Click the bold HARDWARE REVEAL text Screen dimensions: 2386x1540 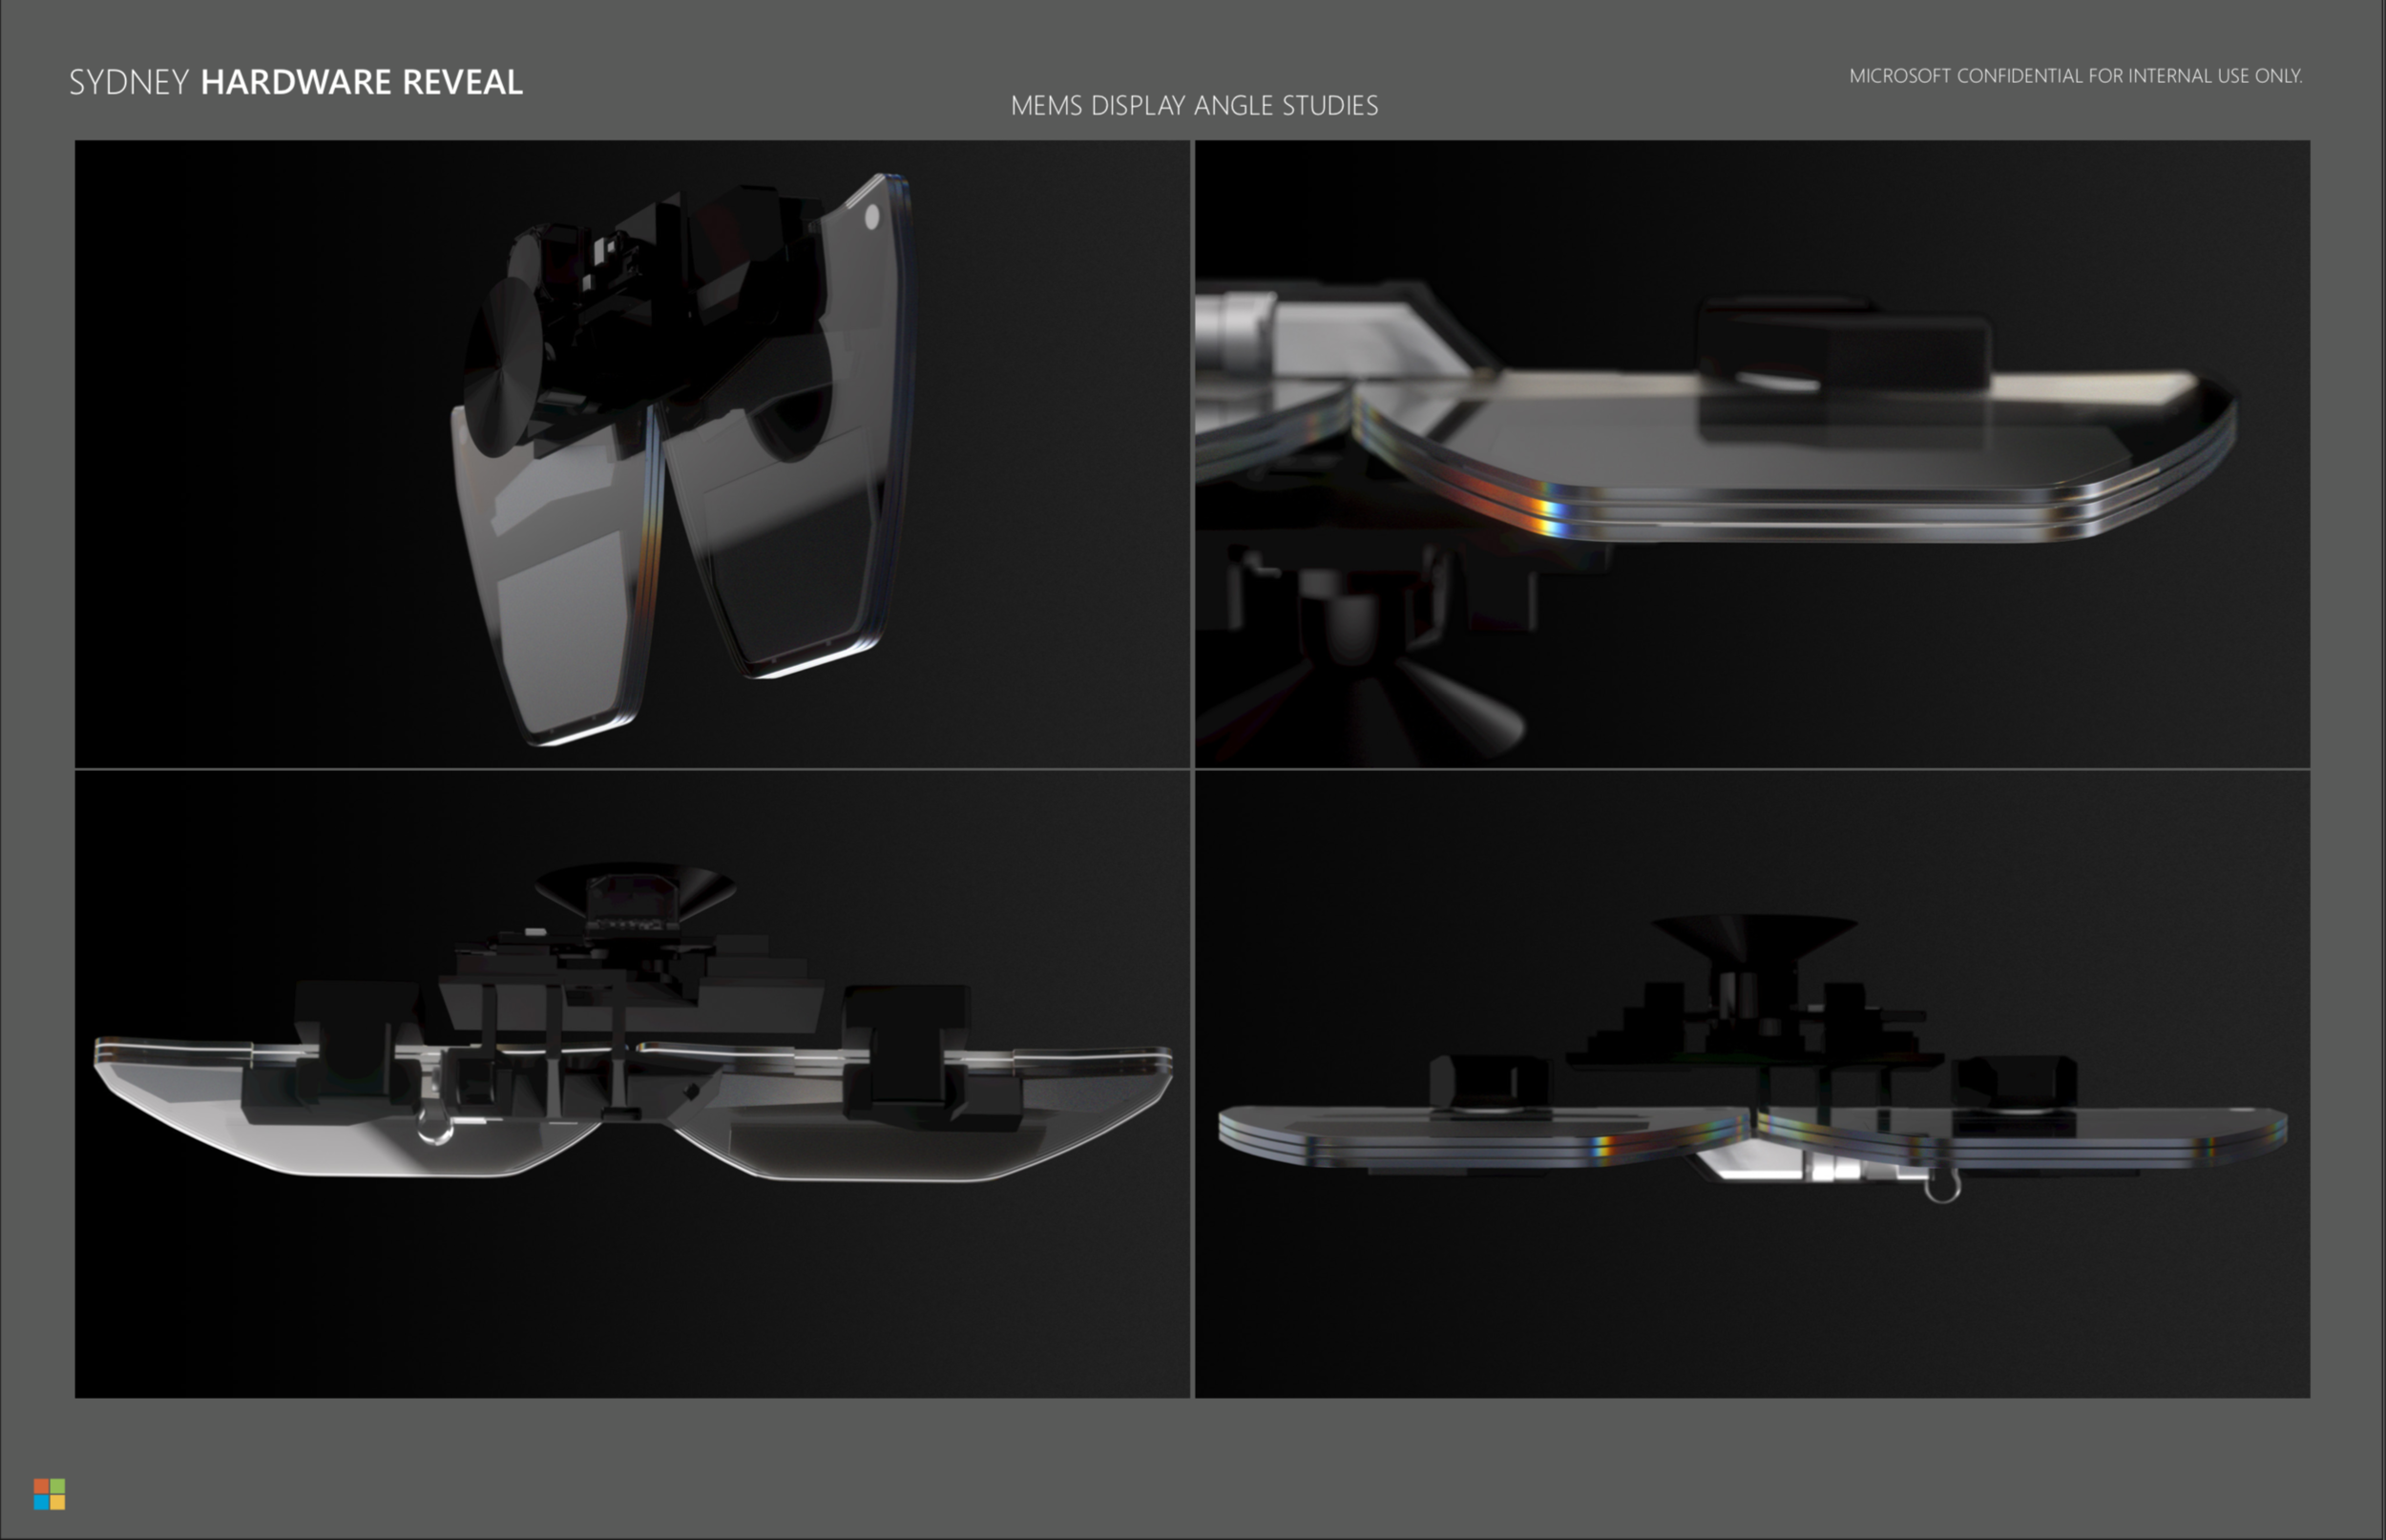coord(361,82)
